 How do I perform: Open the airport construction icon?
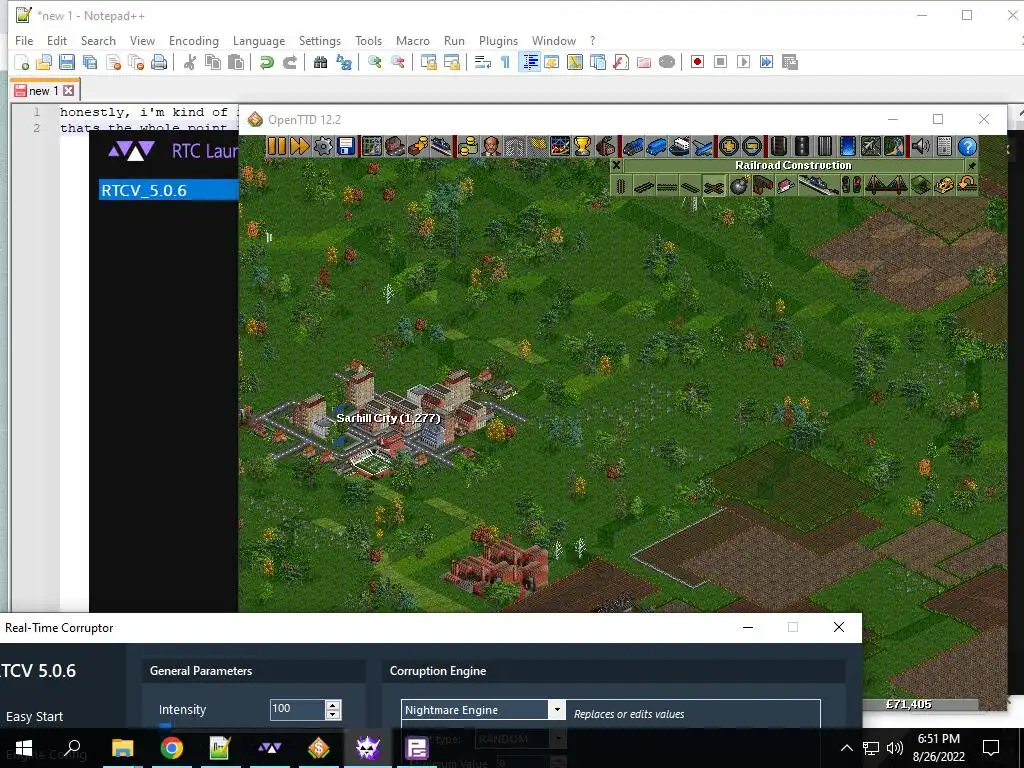pos(871,146)
